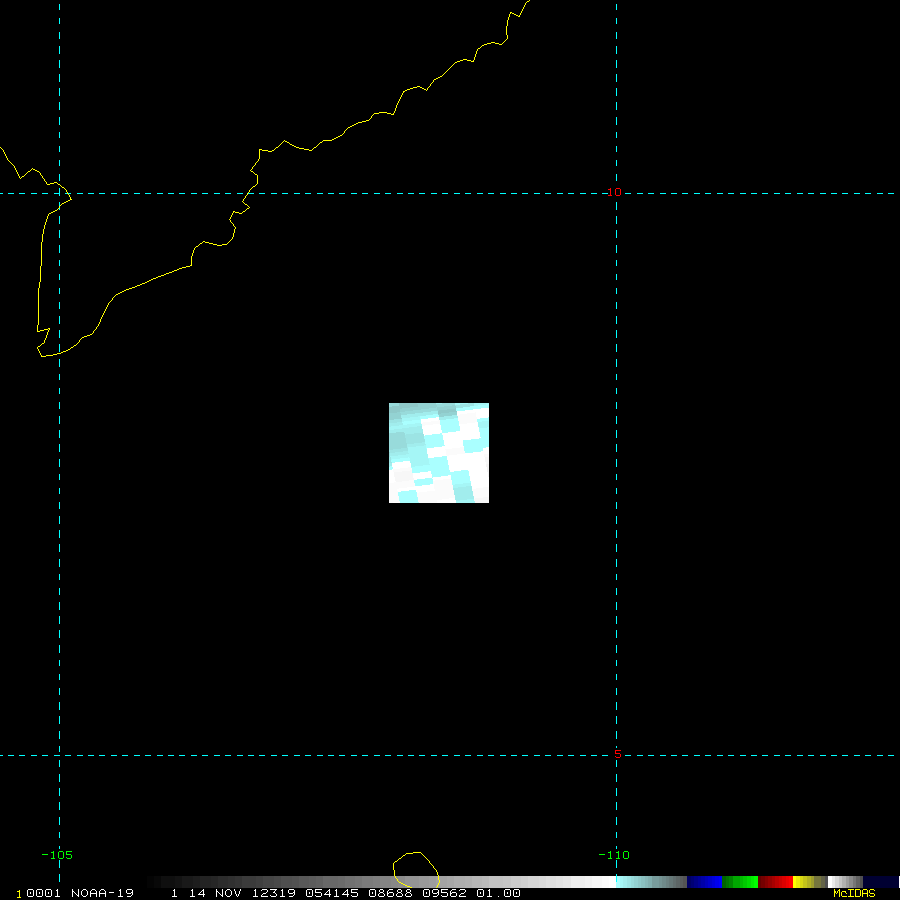The height and width of the screenshot is (900, 900).
Task: Select the yellow segment of the color bar
Action: (810, 882)
